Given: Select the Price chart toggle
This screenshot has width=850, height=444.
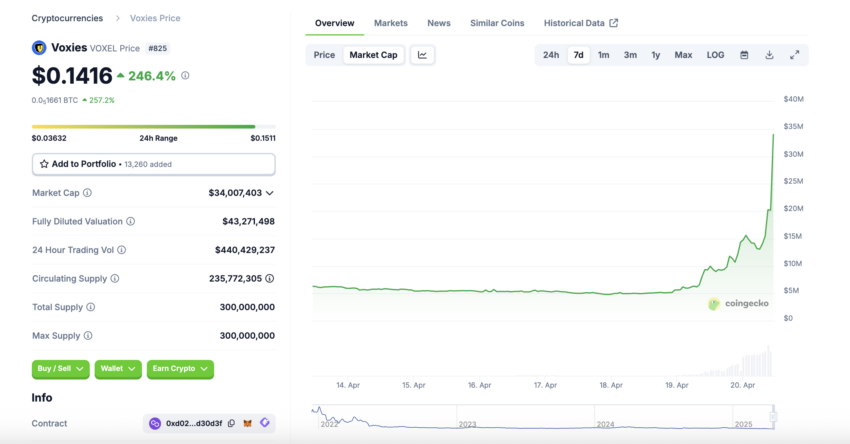Looking at the screenshot, I should 324,55.
